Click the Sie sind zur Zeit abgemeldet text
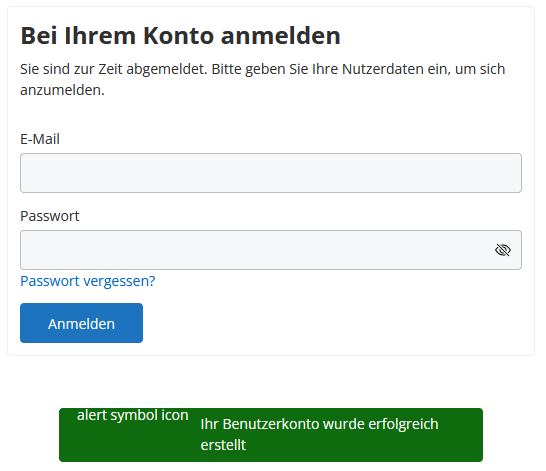Image resolution: width=546 pixels, height=471 pixels. pos(113,69)
